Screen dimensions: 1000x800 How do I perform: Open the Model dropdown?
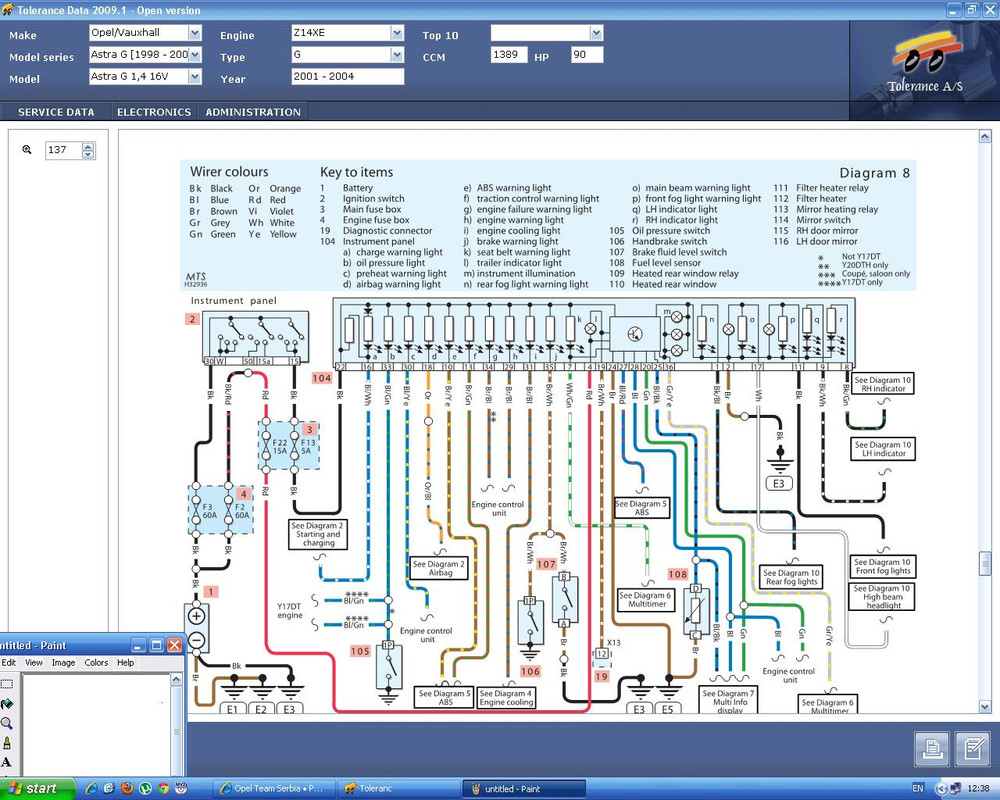click(x=195, y=77)
